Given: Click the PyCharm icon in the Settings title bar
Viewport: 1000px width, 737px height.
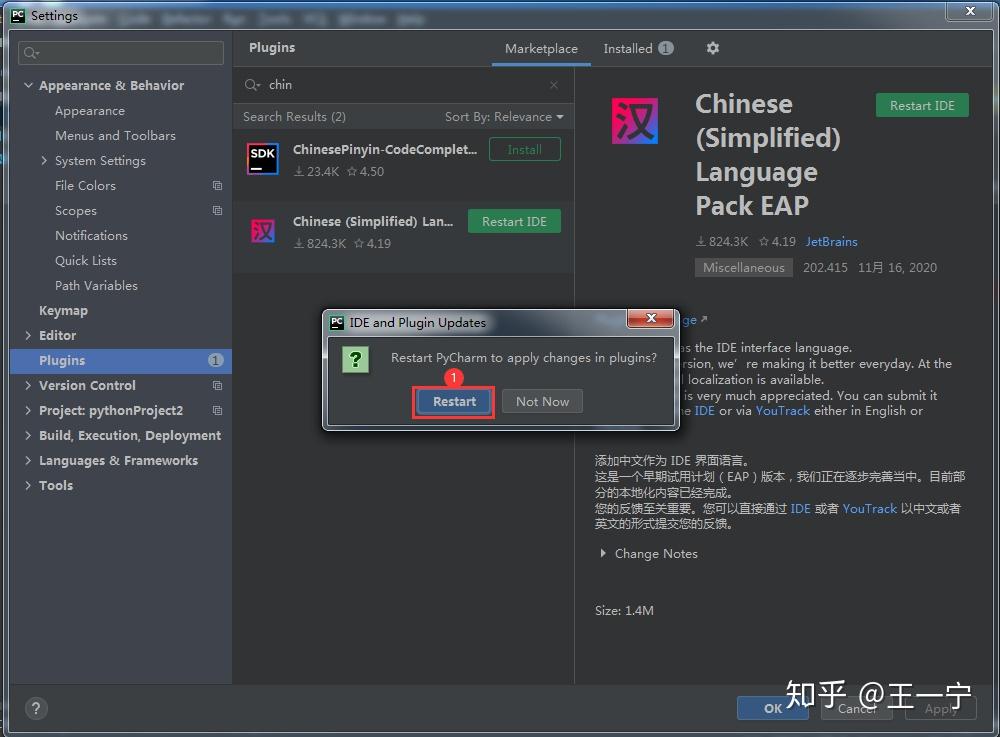Looking at the screenshot, I should tap(18, 15).
